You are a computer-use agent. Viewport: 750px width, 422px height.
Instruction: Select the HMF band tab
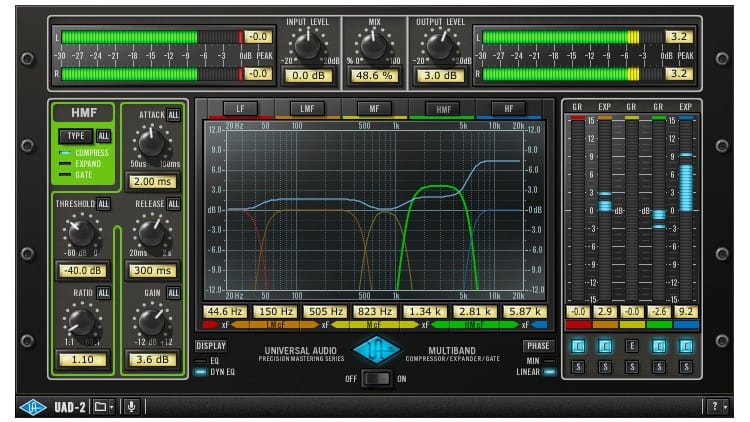coord(443,109)
